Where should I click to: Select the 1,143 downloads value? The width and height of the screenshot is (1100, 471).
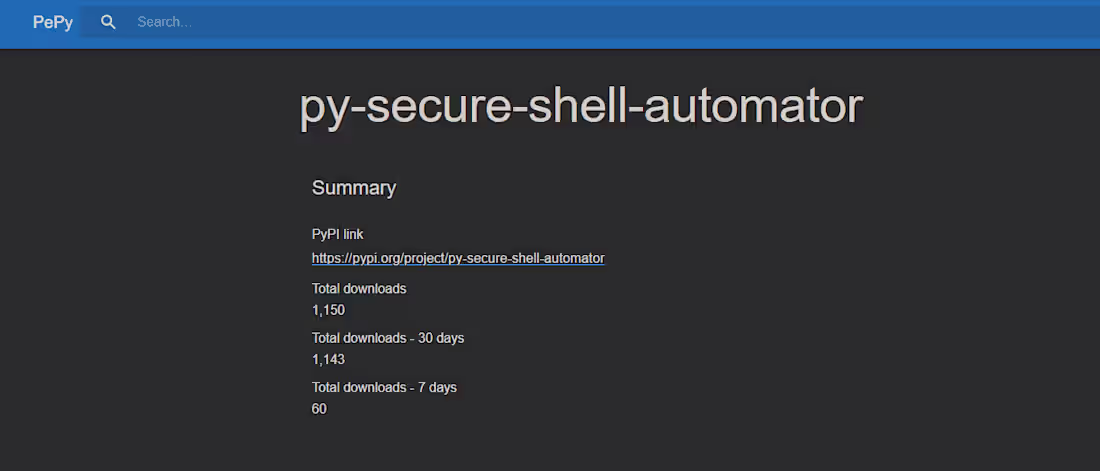click(x=328, y=360)
